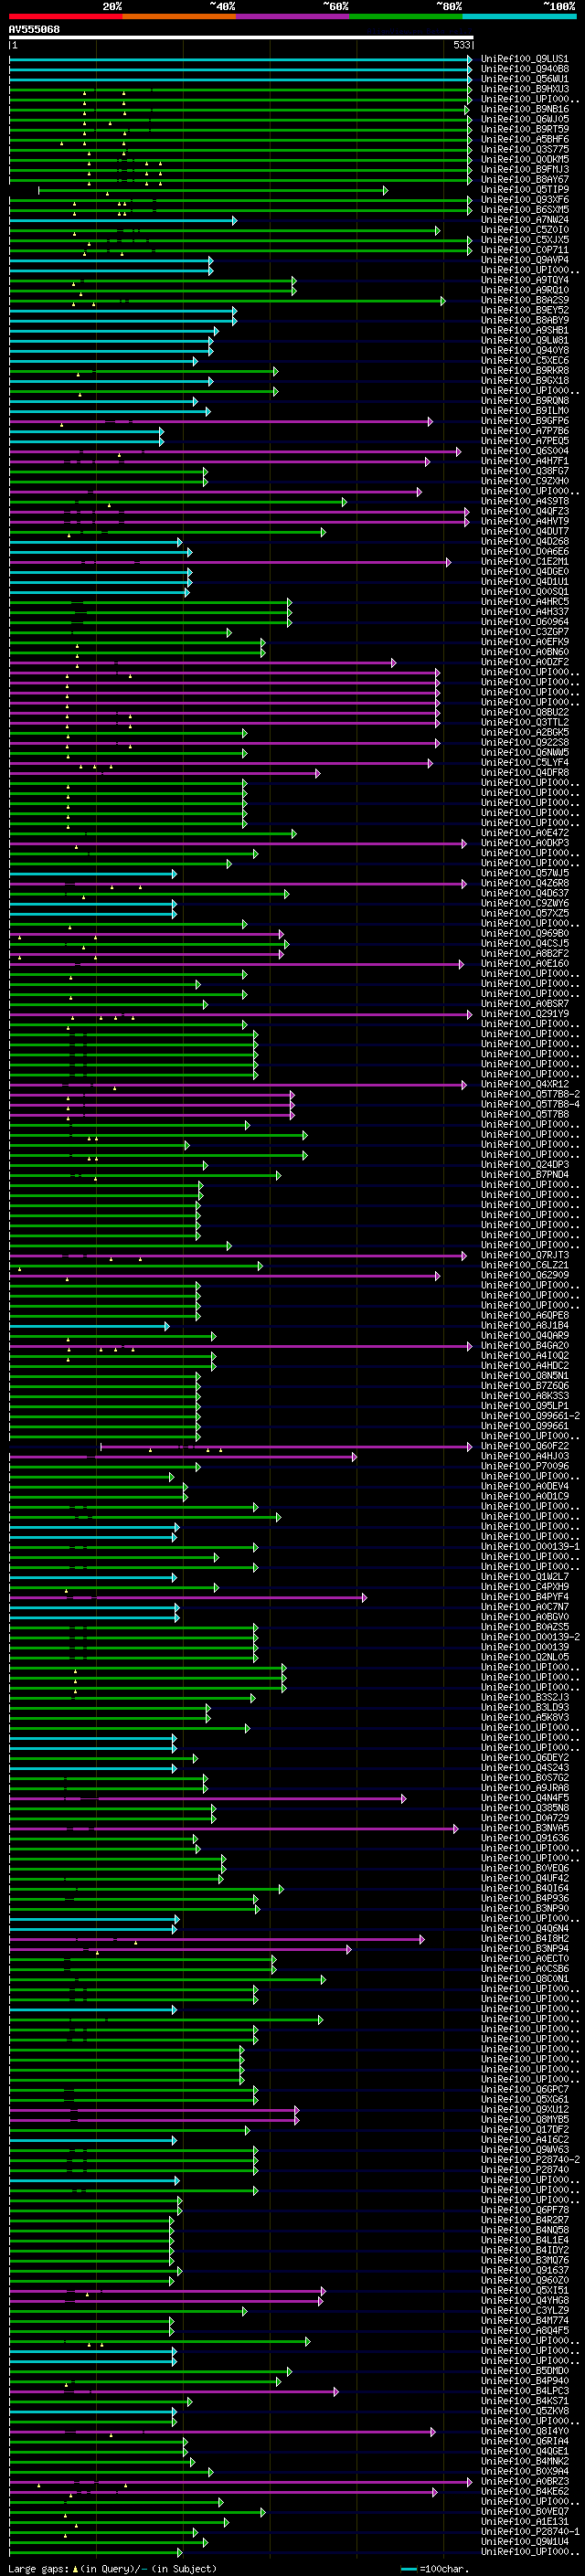Viewport: 585px width, 2576px height.
Task: Select hit UniRef100_Q291Y9
Action: click(524, 1014)
